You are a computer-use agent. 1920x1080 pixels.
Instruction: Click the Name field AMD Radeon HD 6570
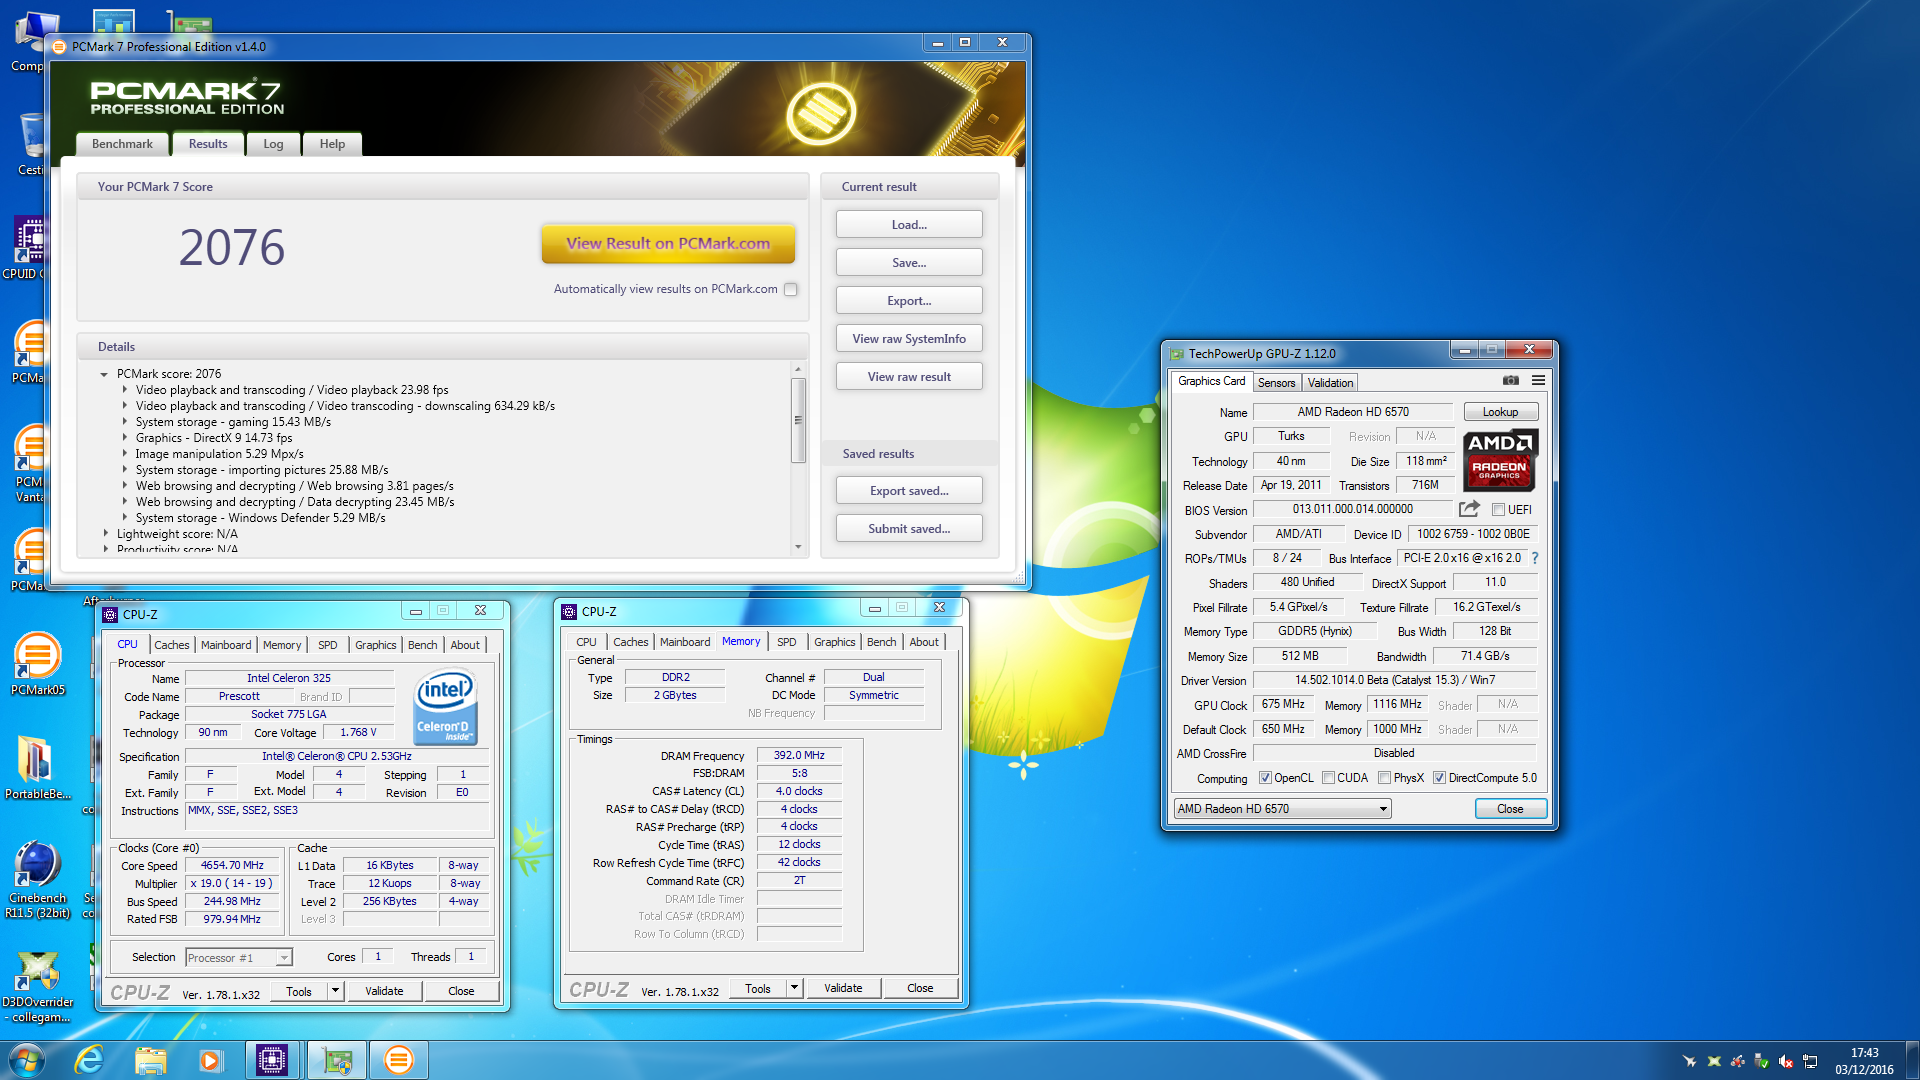click(1353, 412)
